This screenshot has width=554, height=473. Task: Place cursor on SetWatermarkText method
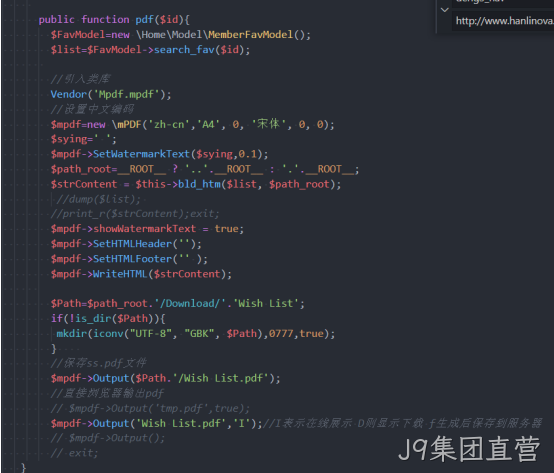142,154
